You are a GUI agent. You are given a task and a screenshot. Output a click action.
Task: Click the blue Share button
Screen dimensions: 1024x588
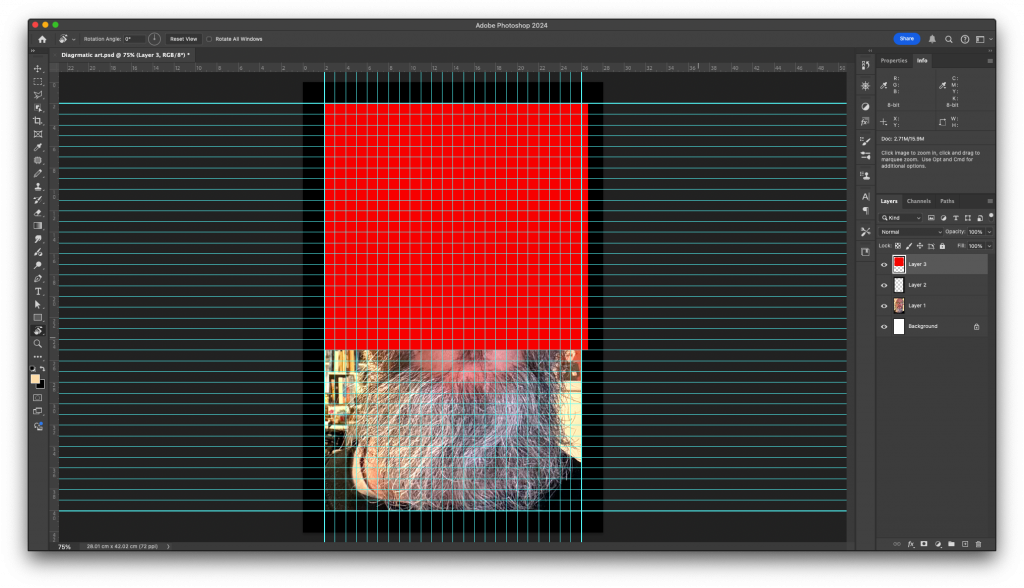pos(906,39)
